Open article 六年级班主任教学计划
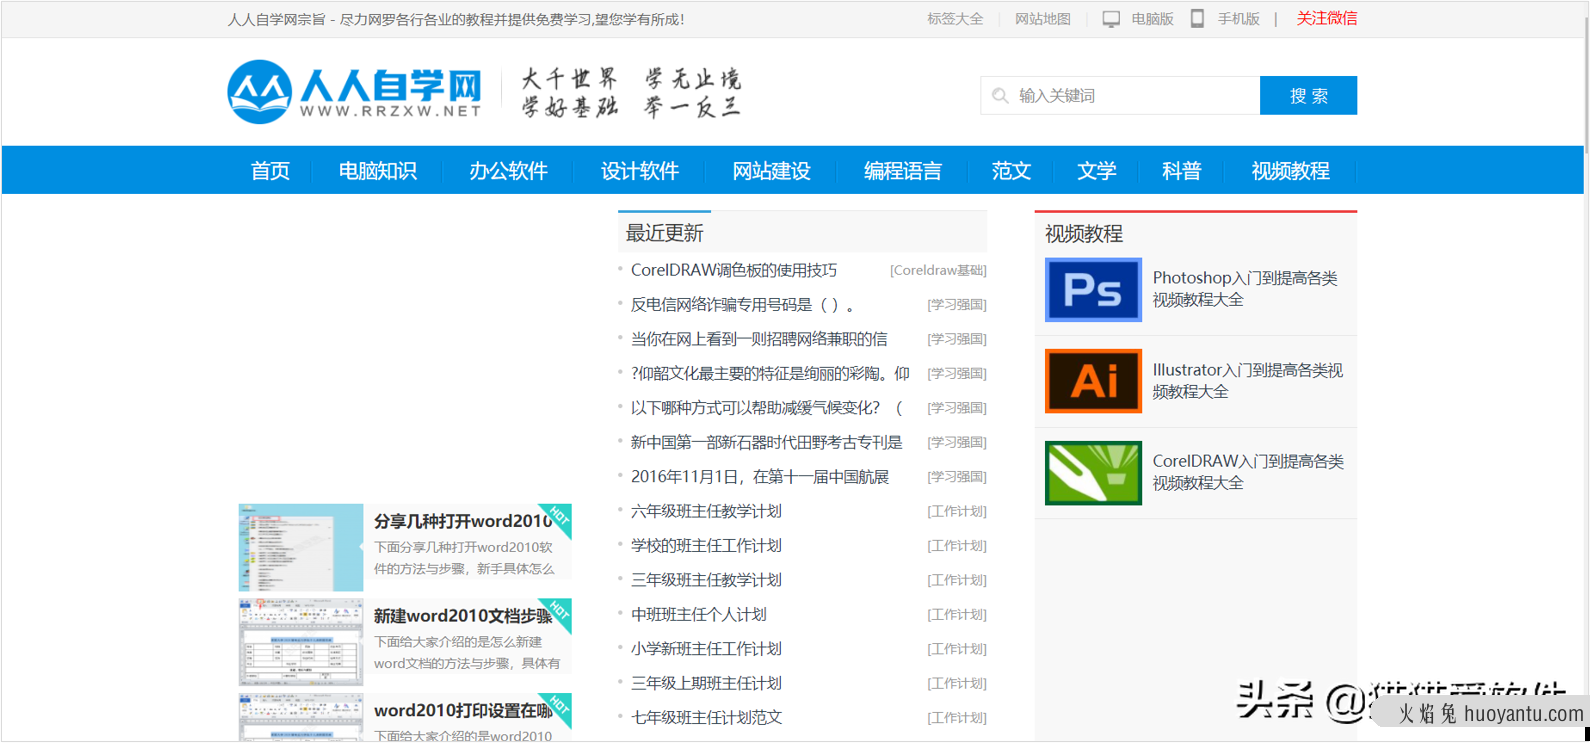 point(706,511)
